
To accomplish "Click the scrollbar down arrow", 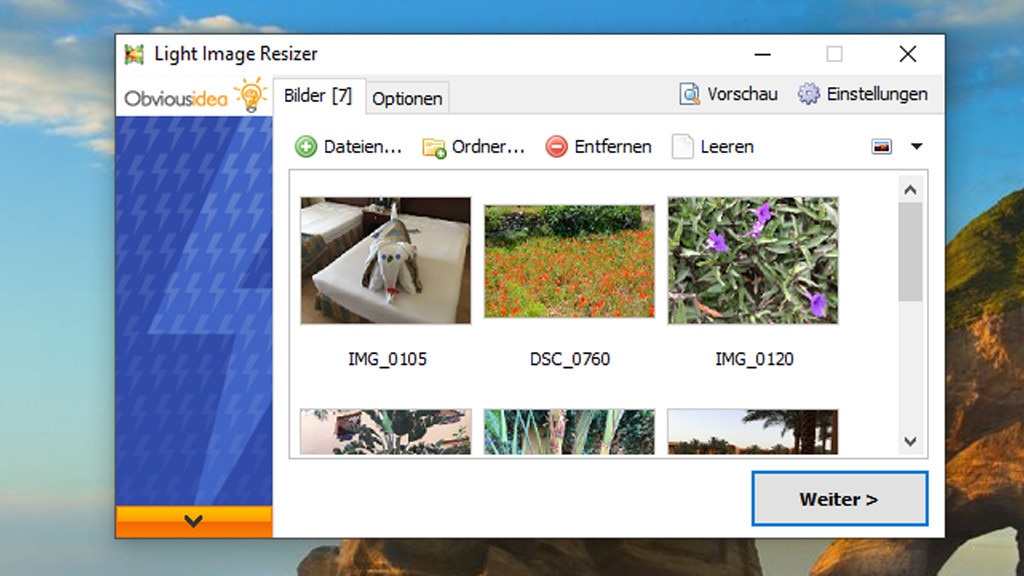I will tap(909, 441).
